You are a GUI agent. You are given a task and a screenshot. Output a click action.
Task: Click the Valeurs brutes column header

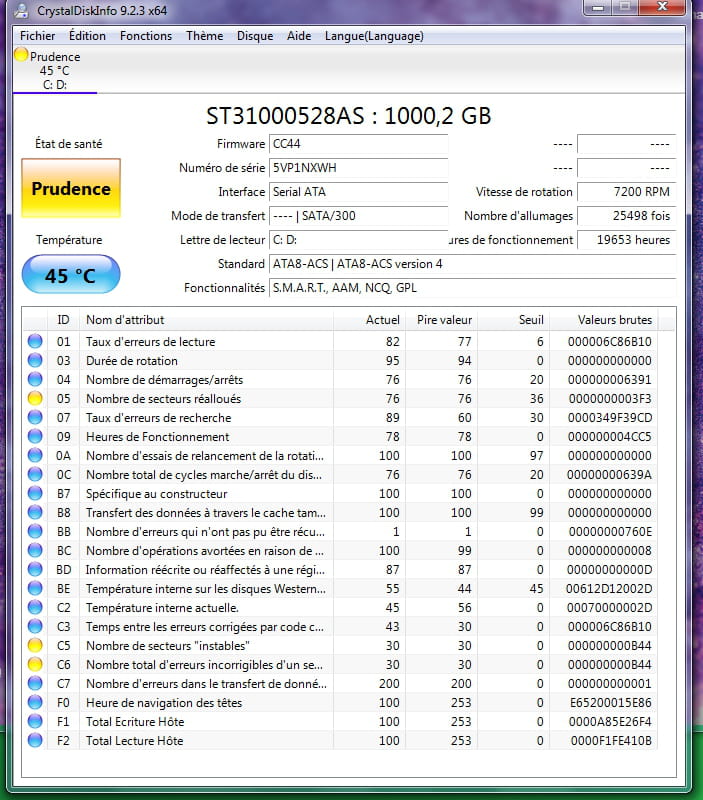tap(604, 320)
